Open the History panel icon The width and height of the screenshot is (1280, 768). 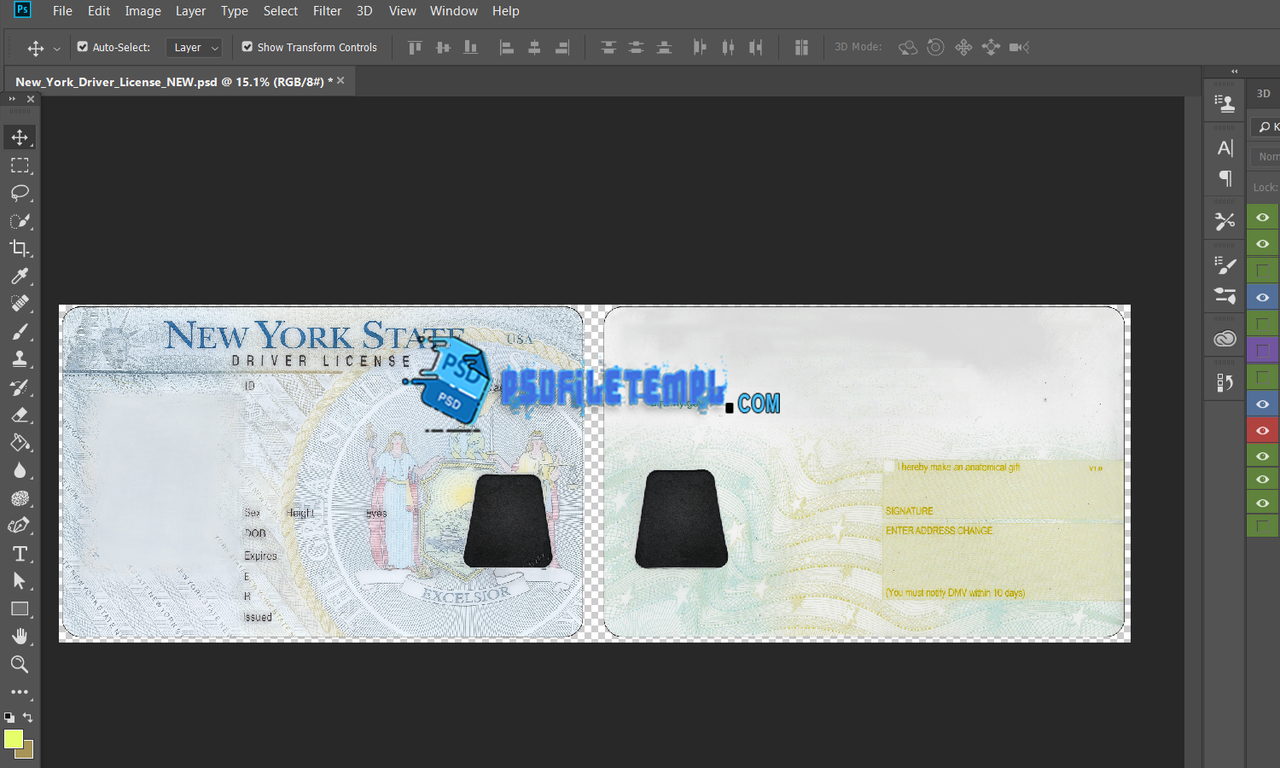[x=1225, y=382]
